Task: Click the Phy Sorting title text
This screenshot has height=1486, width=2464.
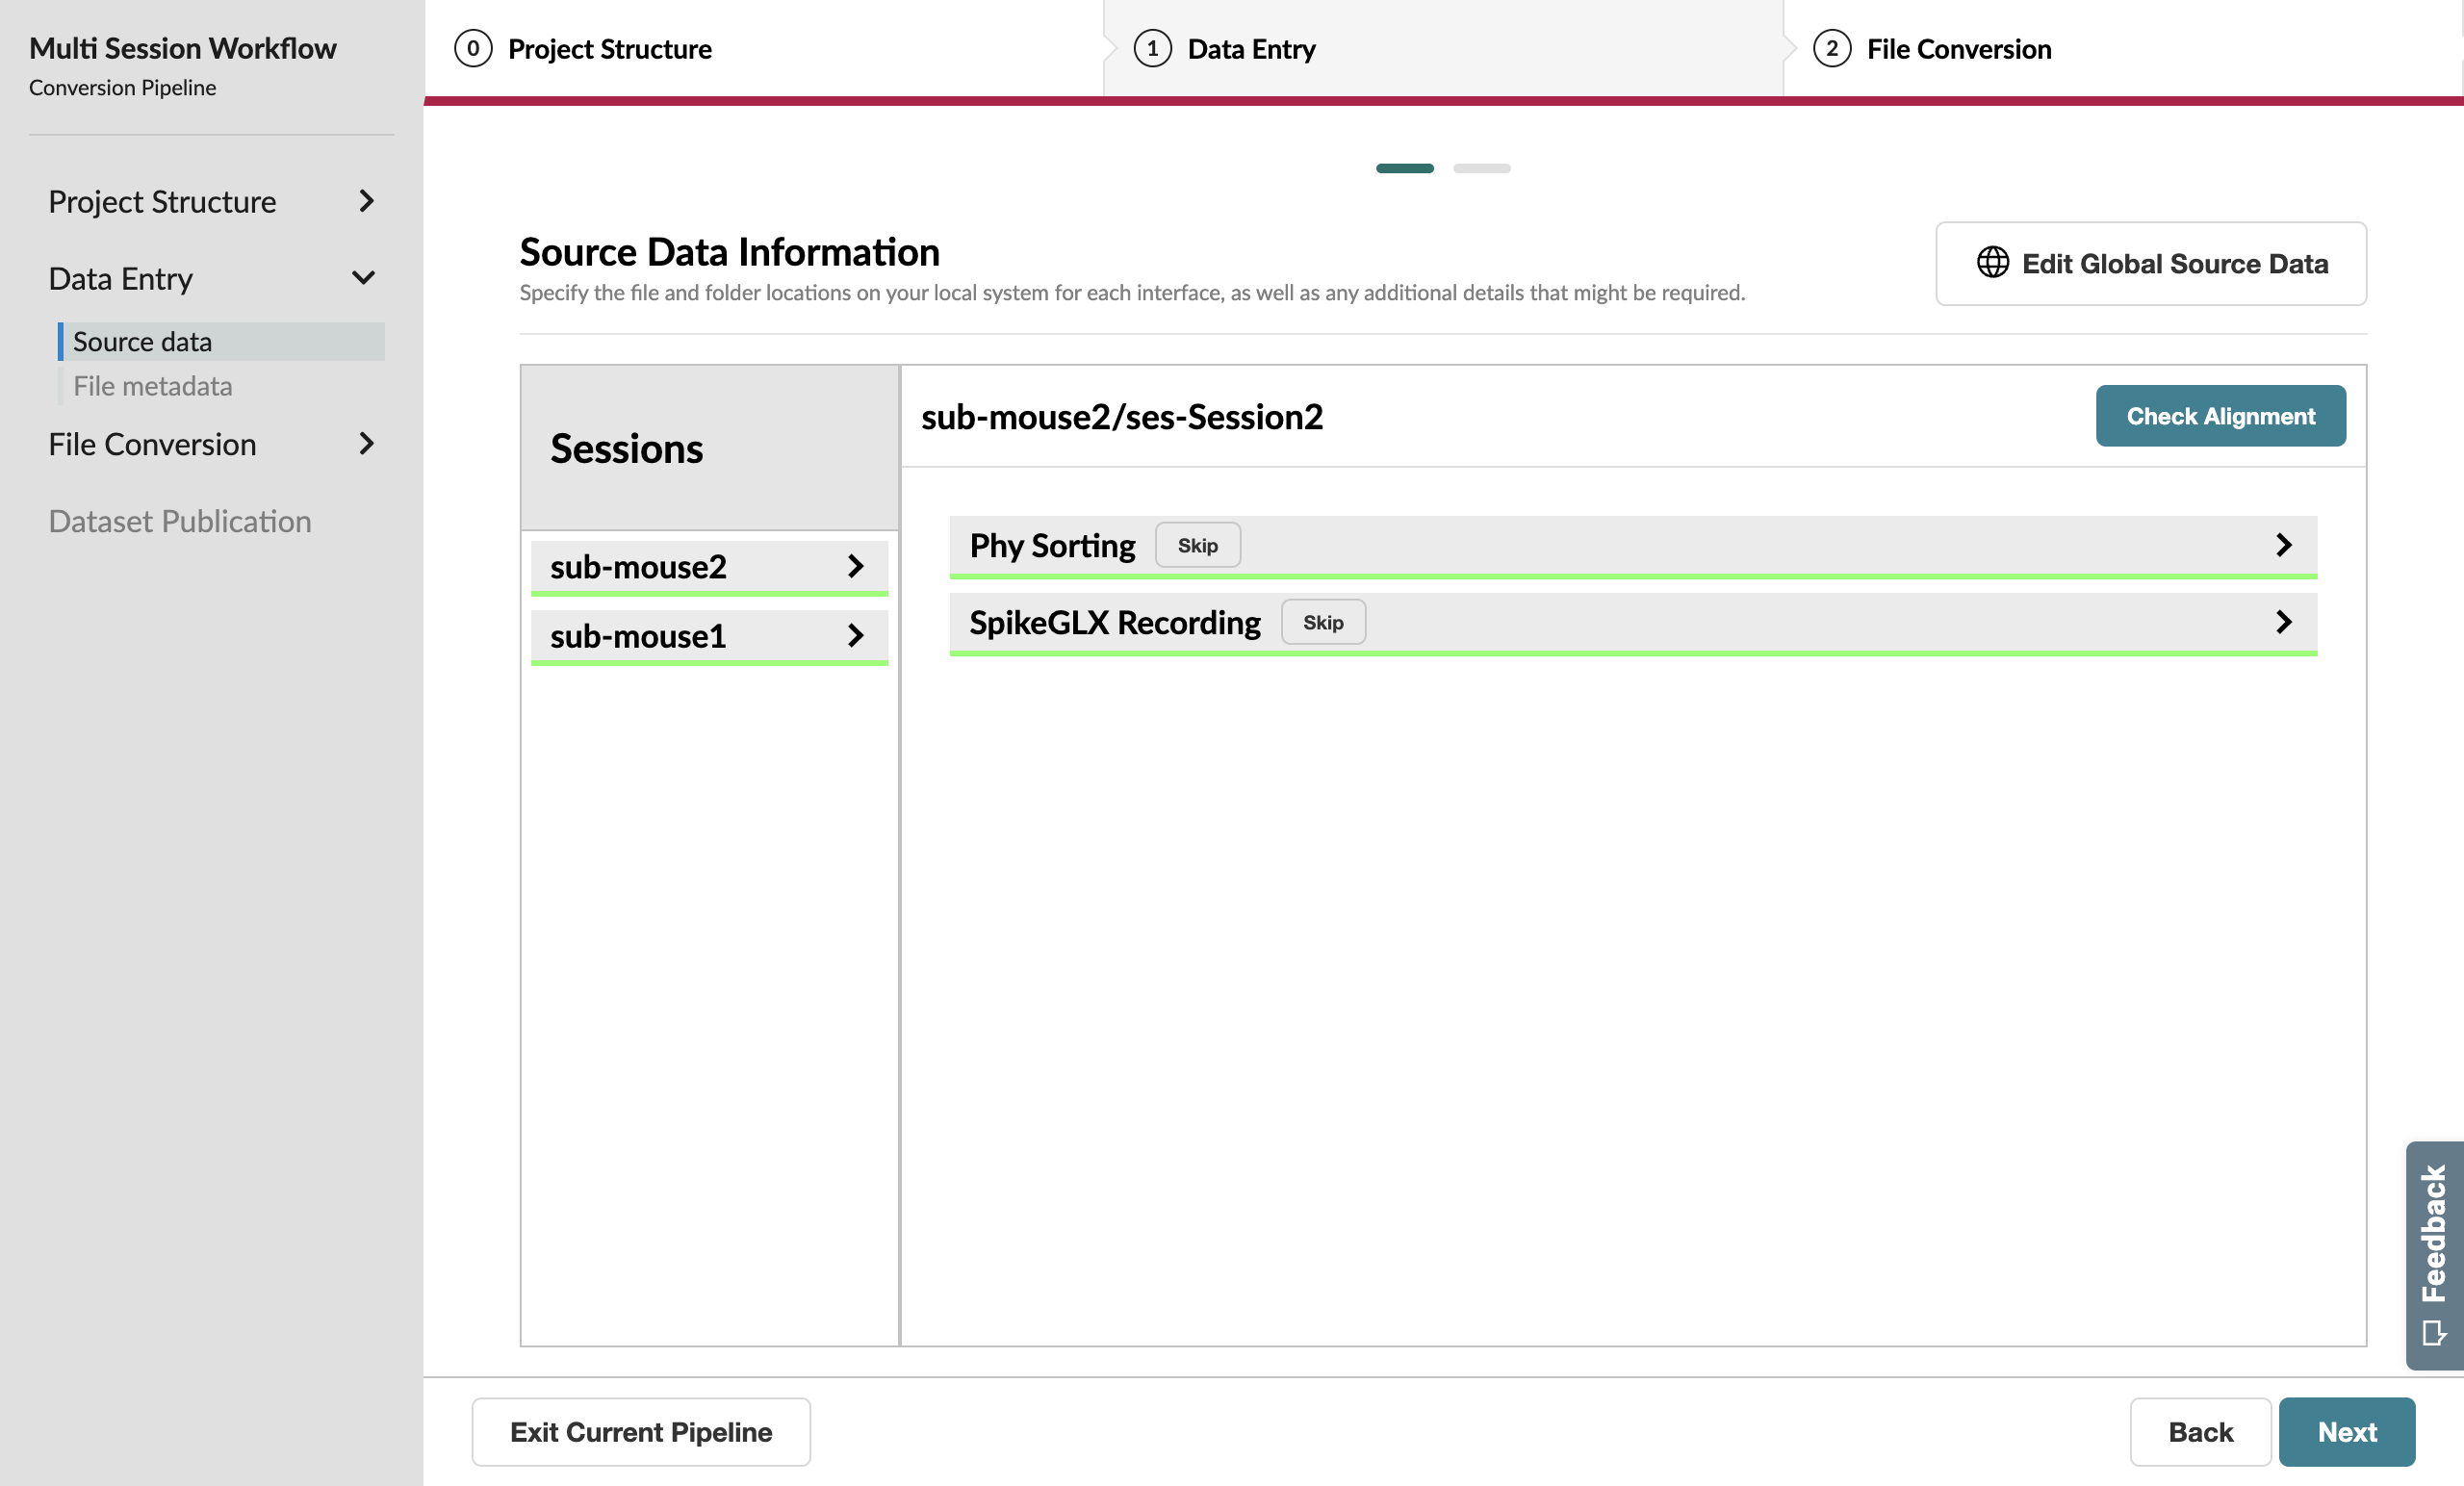Action: click(1052, 546)
